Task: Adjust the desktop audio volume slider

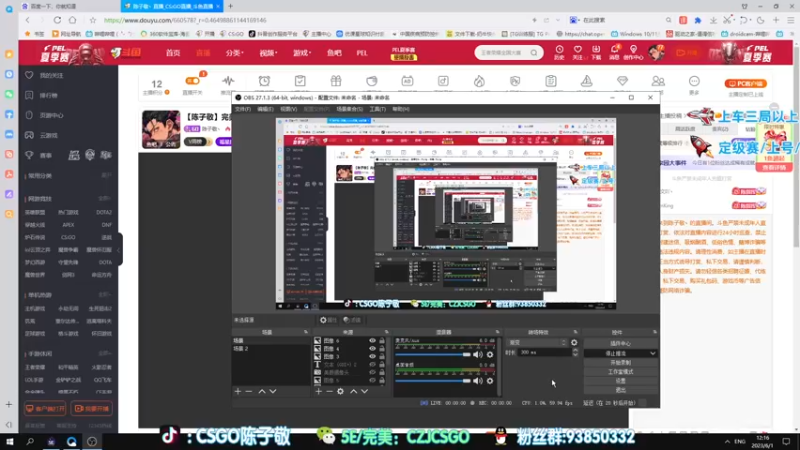Action: (x=433, y=381)
